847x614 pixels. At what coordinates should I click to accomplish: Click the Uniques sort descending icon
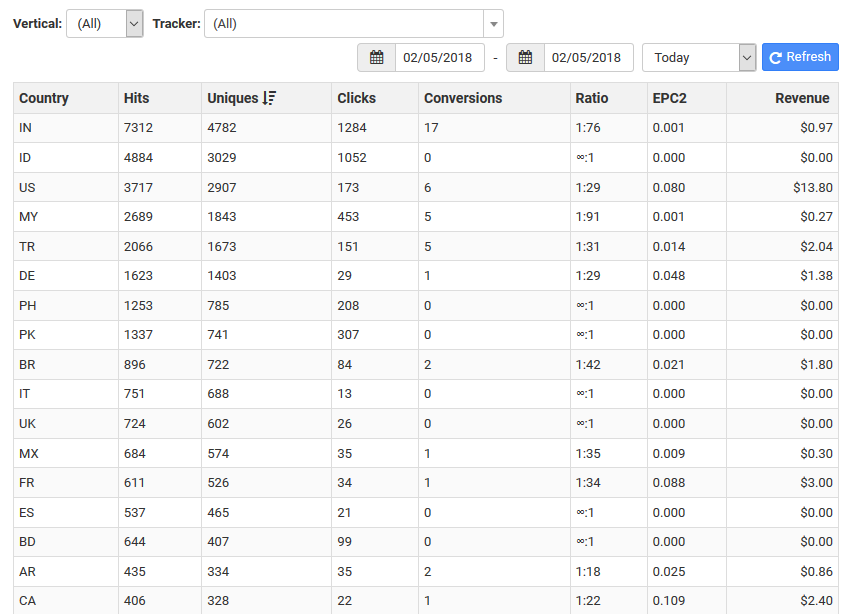(269, 98)
